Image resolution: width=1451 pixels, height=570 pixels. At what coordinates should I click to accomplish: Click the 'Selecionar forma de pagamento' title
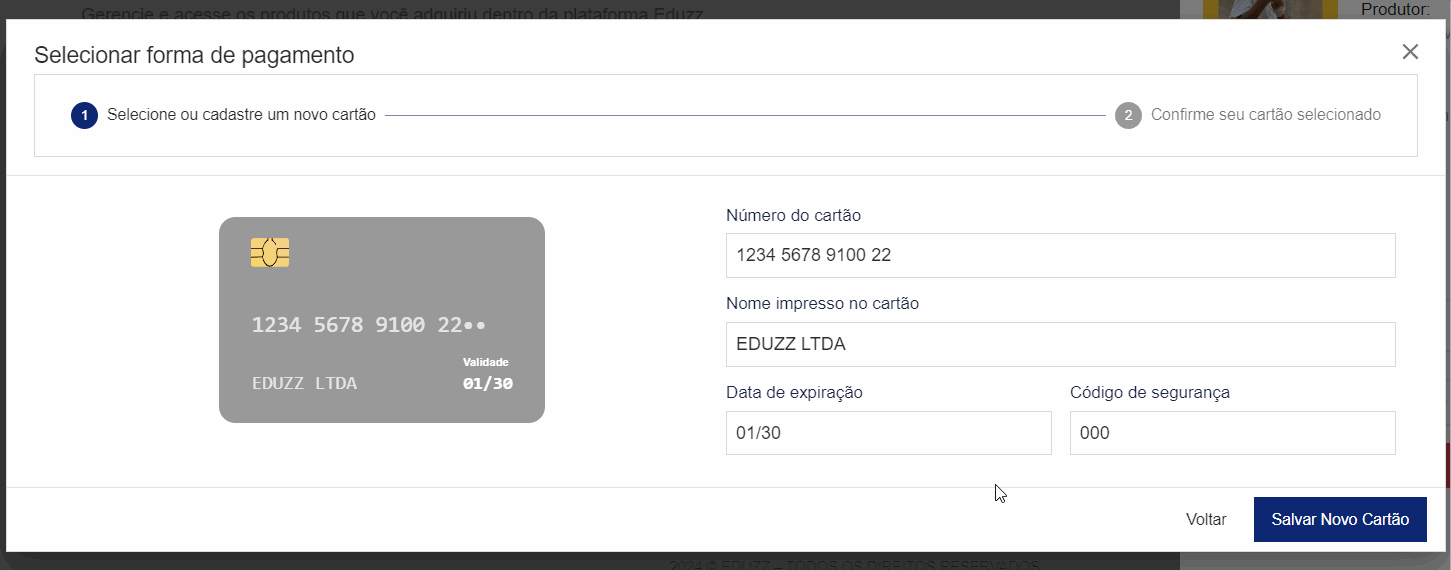tap(194, 55)
